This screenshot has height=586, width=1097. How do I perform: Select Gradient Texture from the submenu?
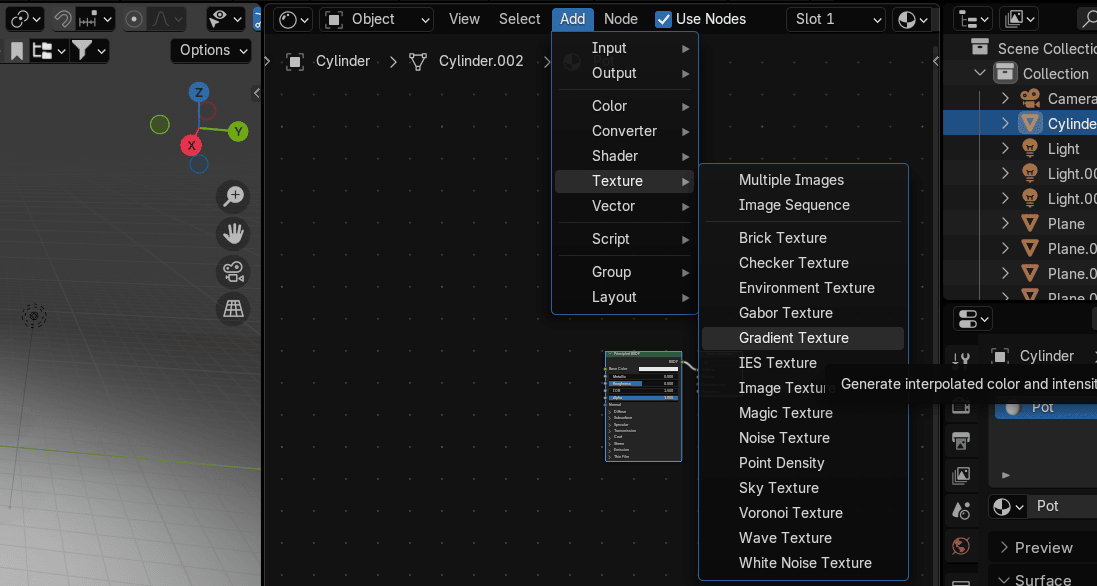pos(794,338)
